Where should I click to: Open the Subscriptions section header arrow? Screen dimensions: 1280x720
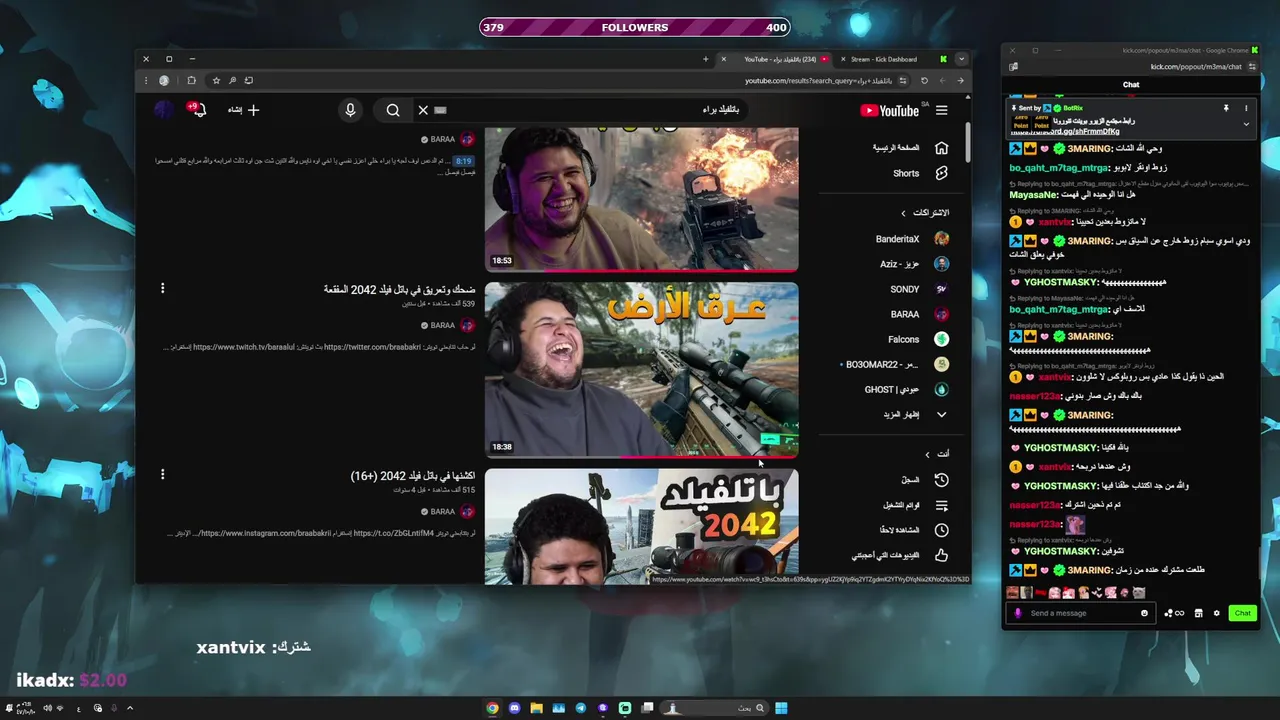(903, 213)
